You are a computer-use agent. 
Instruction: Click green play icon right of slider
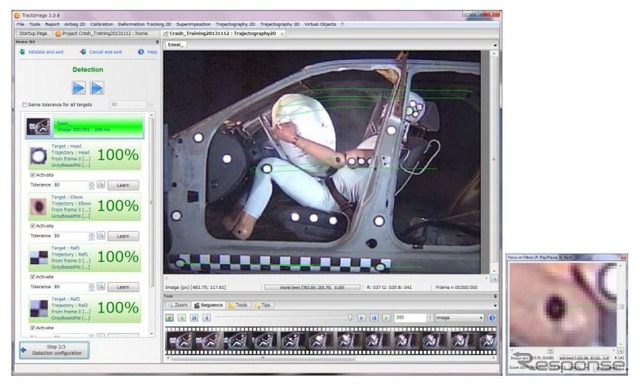[386, 317]
